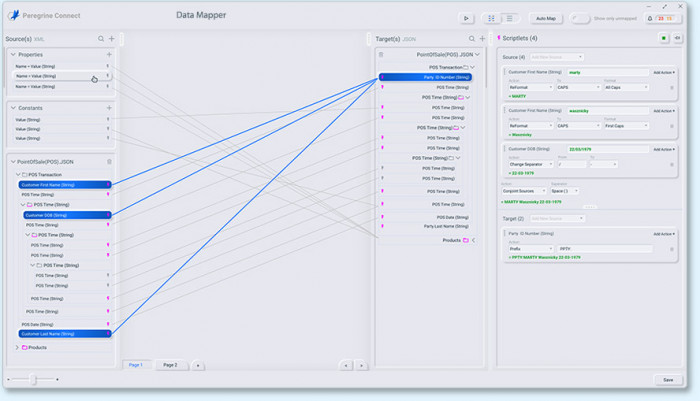Select the Customer Last Name (String) source field
700x401 pixels.
65,334
